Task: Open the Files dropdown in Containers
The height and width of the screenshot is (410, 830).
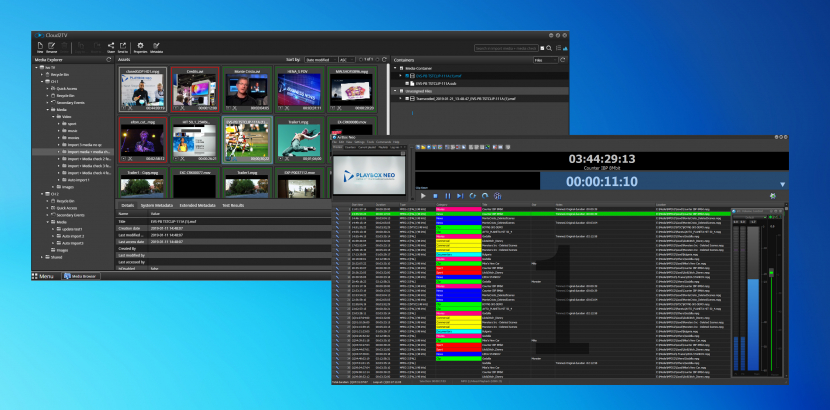Action: point(545,60)
